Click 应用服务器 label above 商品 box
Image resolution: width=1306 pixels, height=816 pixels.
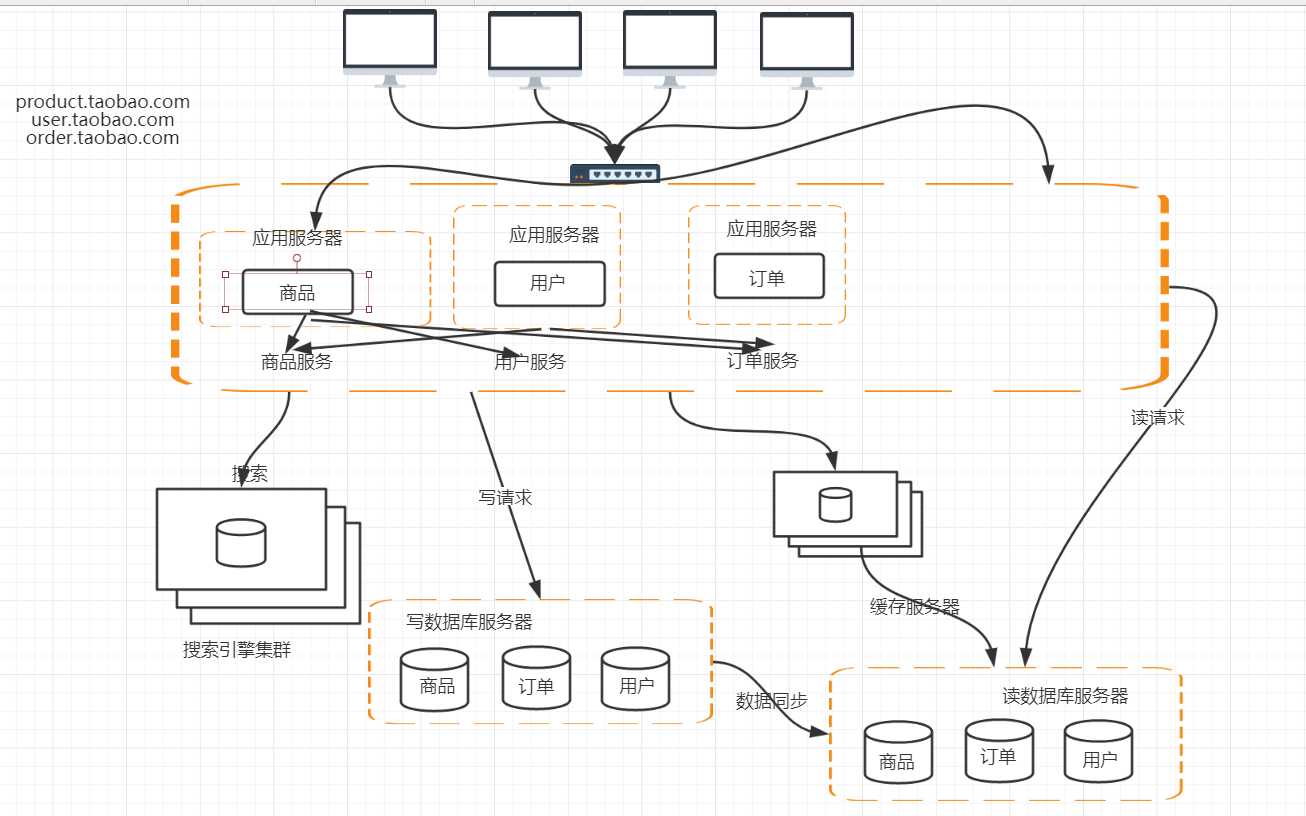(297, 238)
